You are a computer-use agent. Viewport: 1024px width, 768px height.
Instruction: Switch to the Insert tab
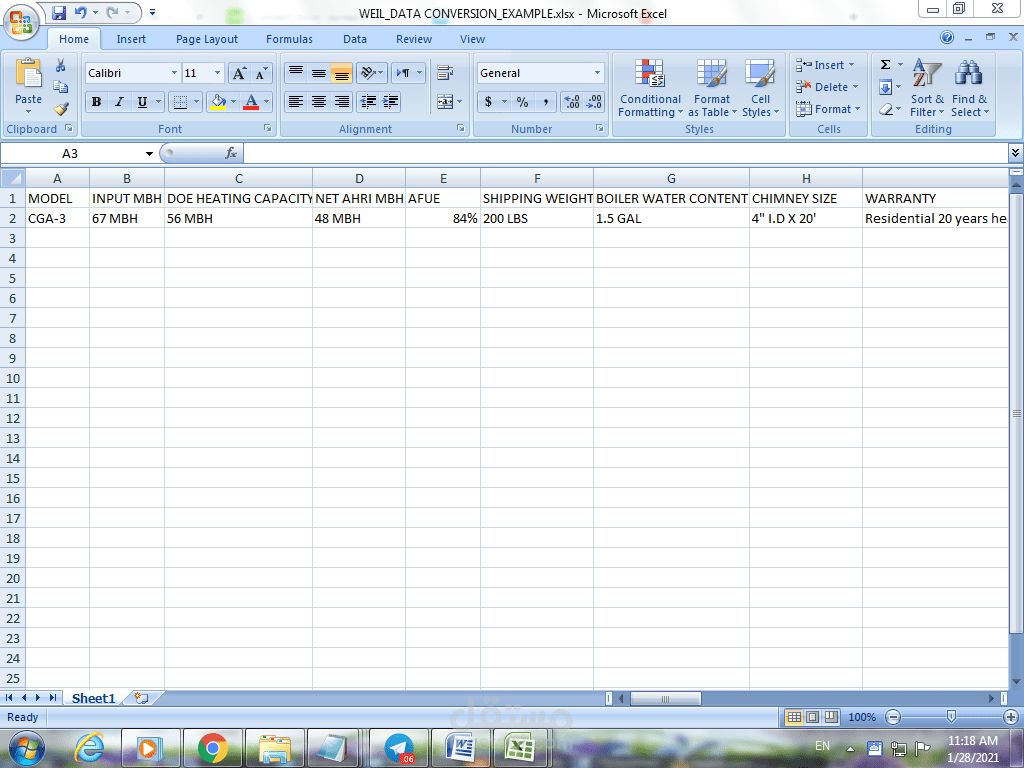131,39
